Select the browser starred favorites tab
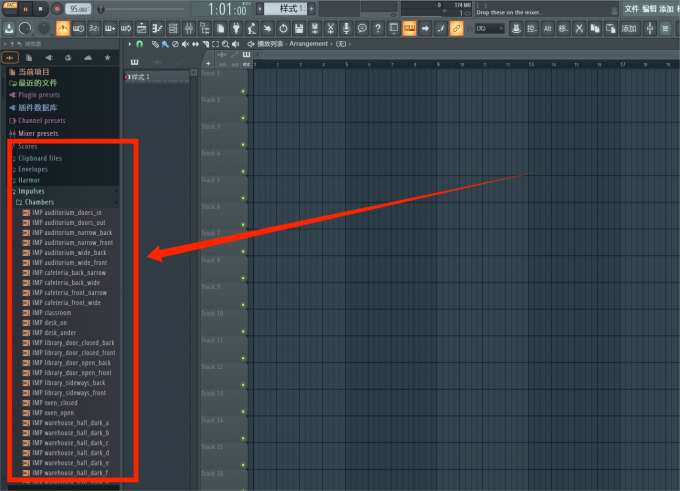The width and height of the screenshot is (680, 491). (108, 58)
